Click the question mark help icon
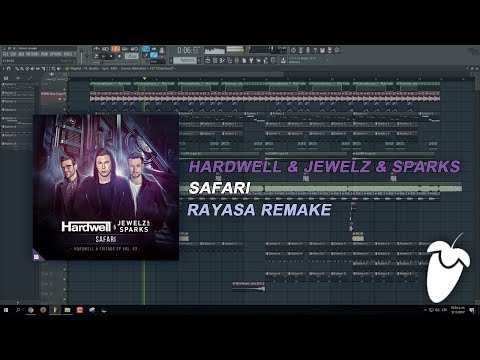The width and height of the screenshot is (480, 360). click(x=315, y=50)
